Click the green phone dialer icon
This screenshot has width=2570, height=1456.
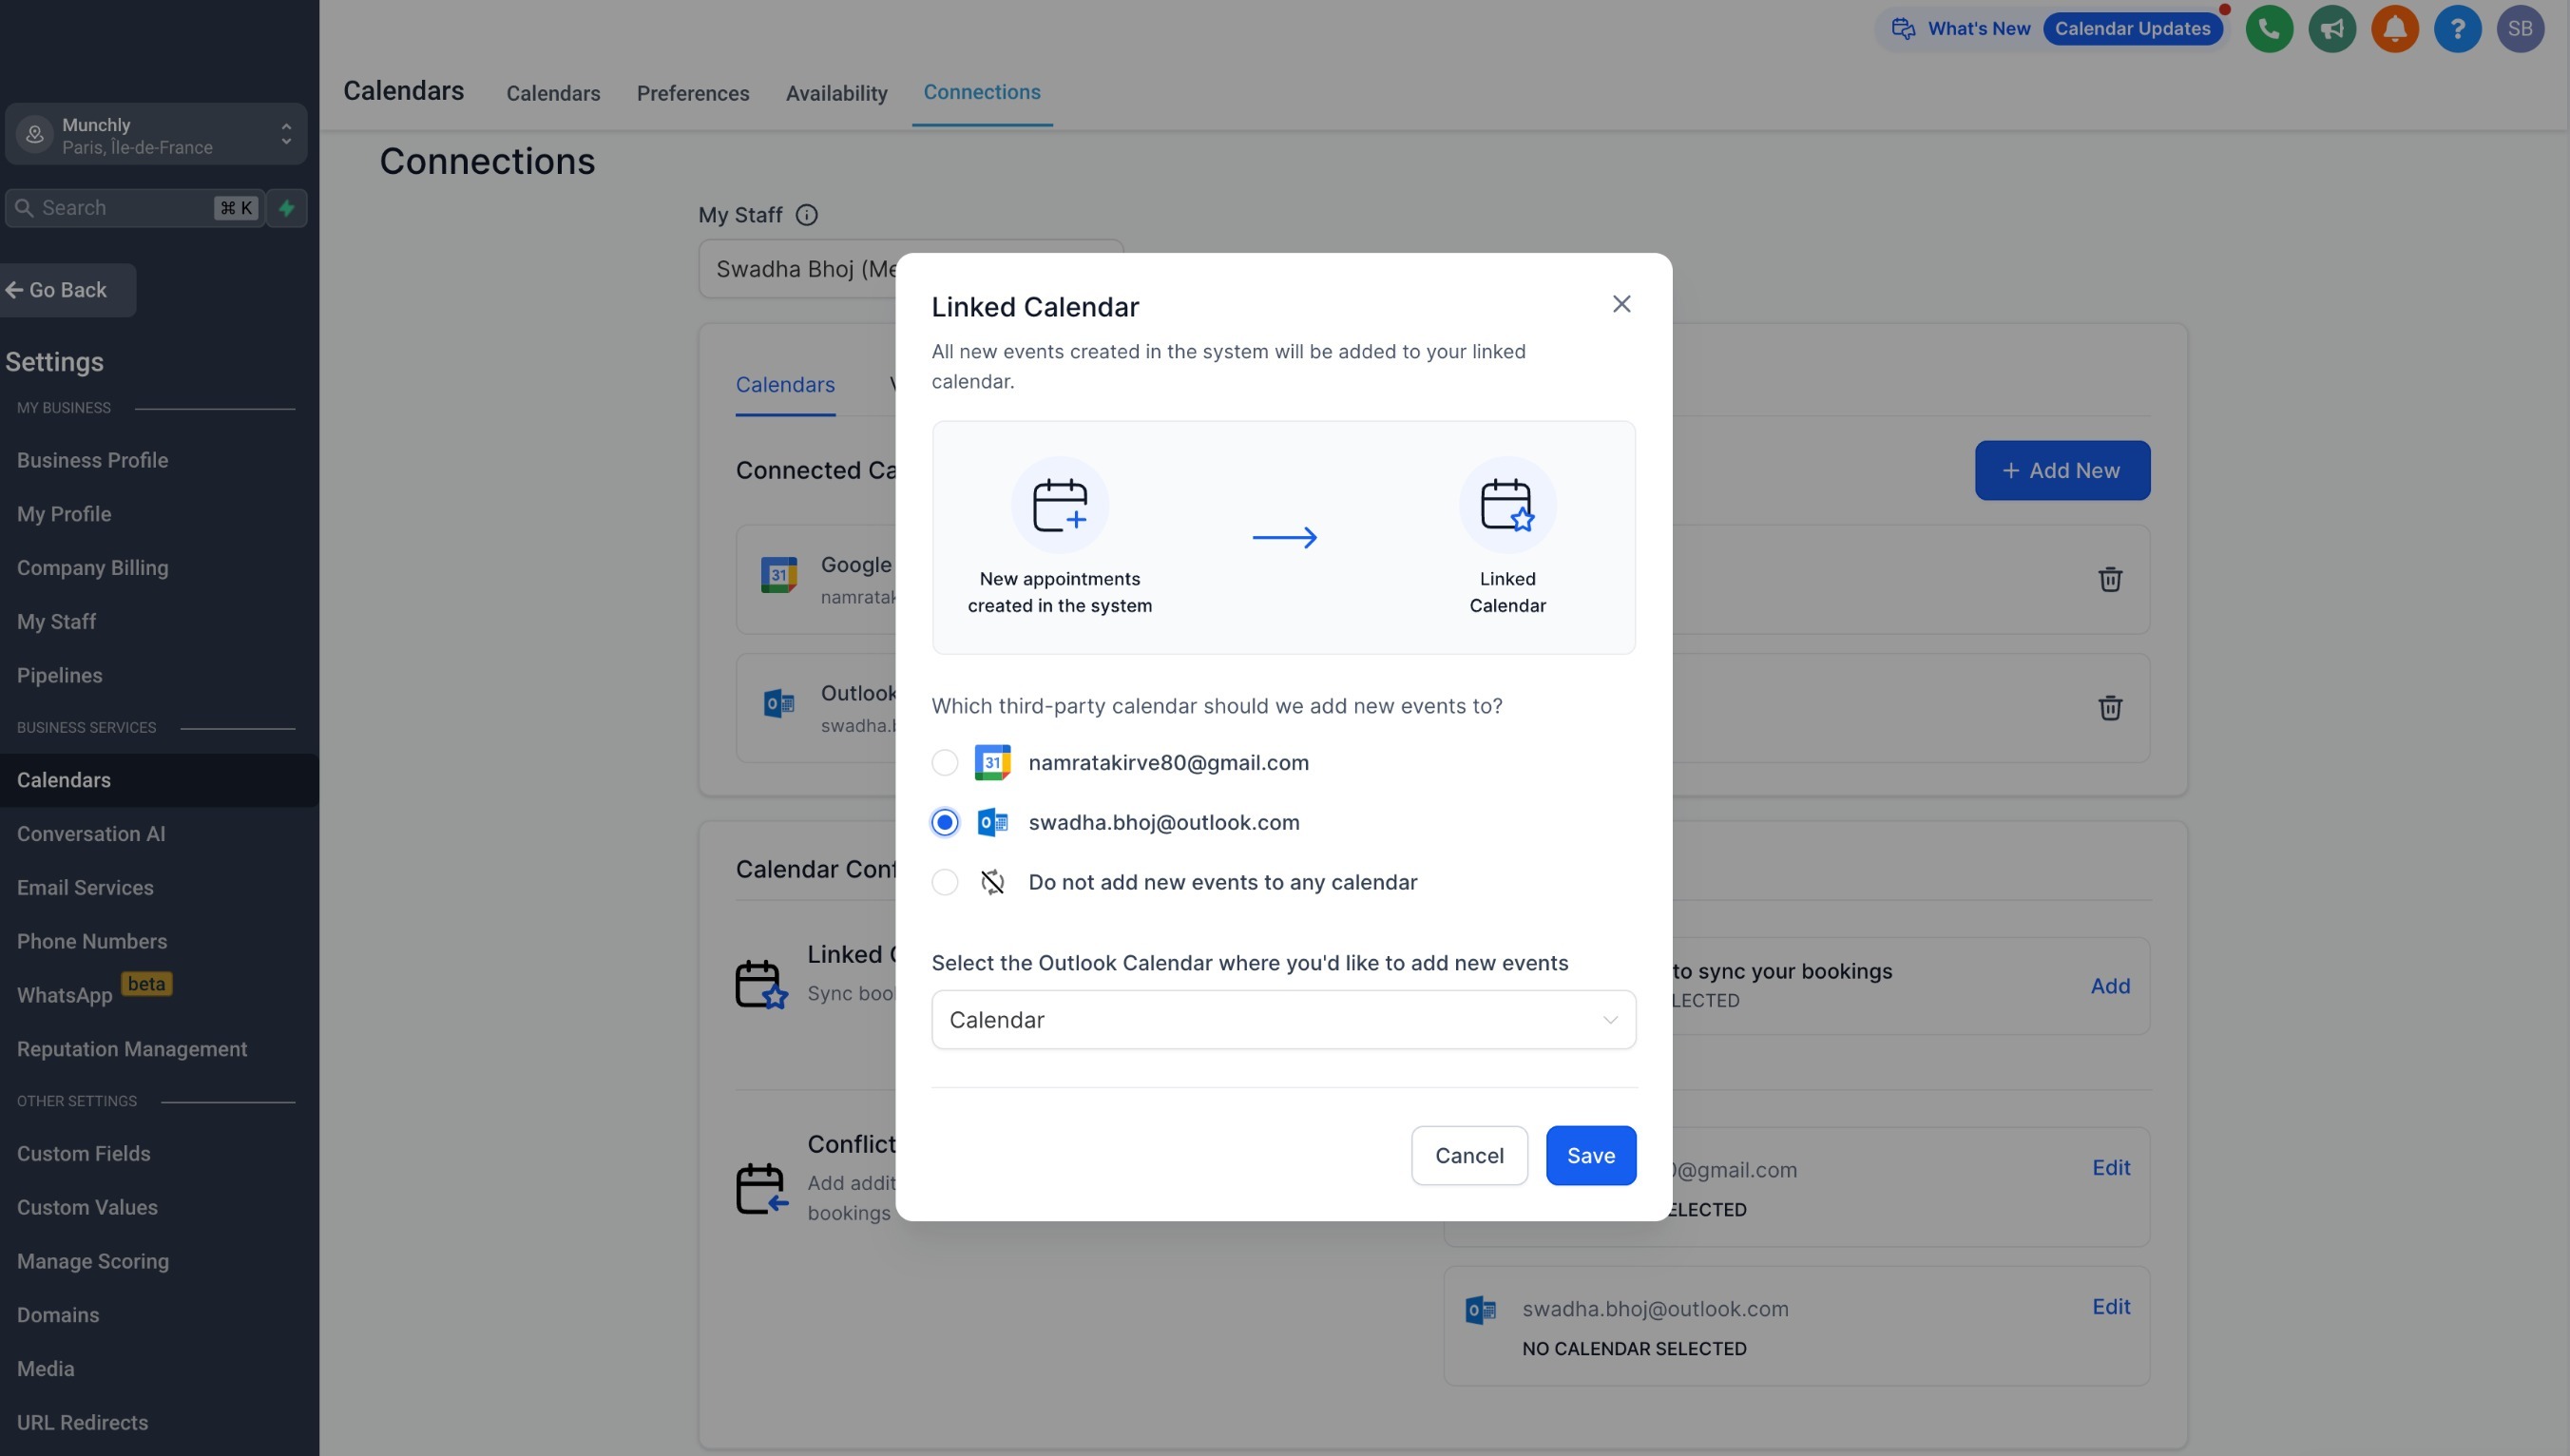[x=2269, y=29]
